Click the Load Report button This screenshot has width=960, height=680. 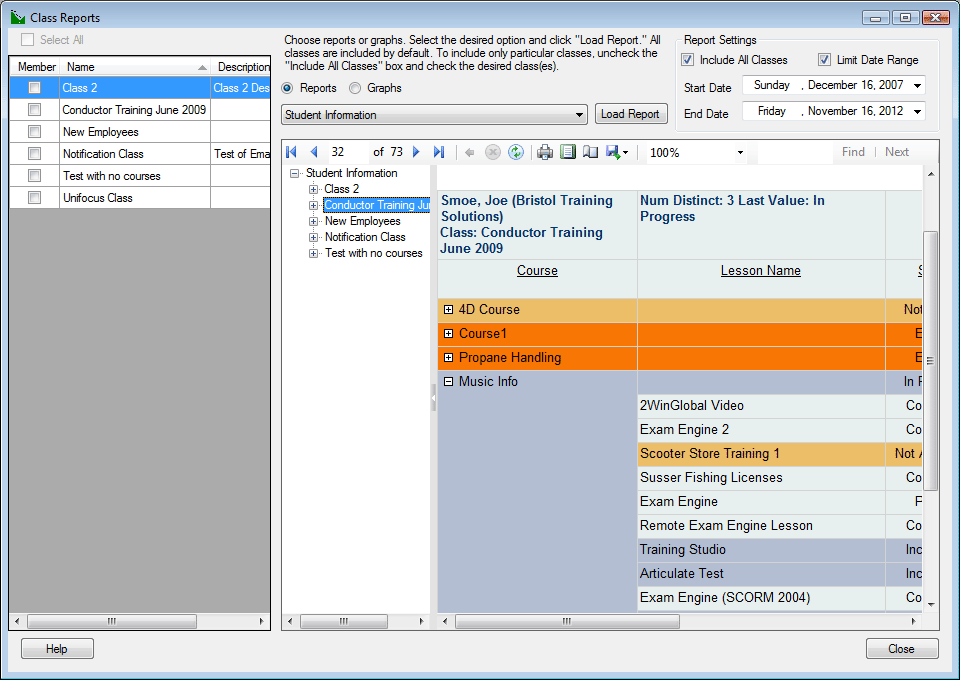click(631, 114)
